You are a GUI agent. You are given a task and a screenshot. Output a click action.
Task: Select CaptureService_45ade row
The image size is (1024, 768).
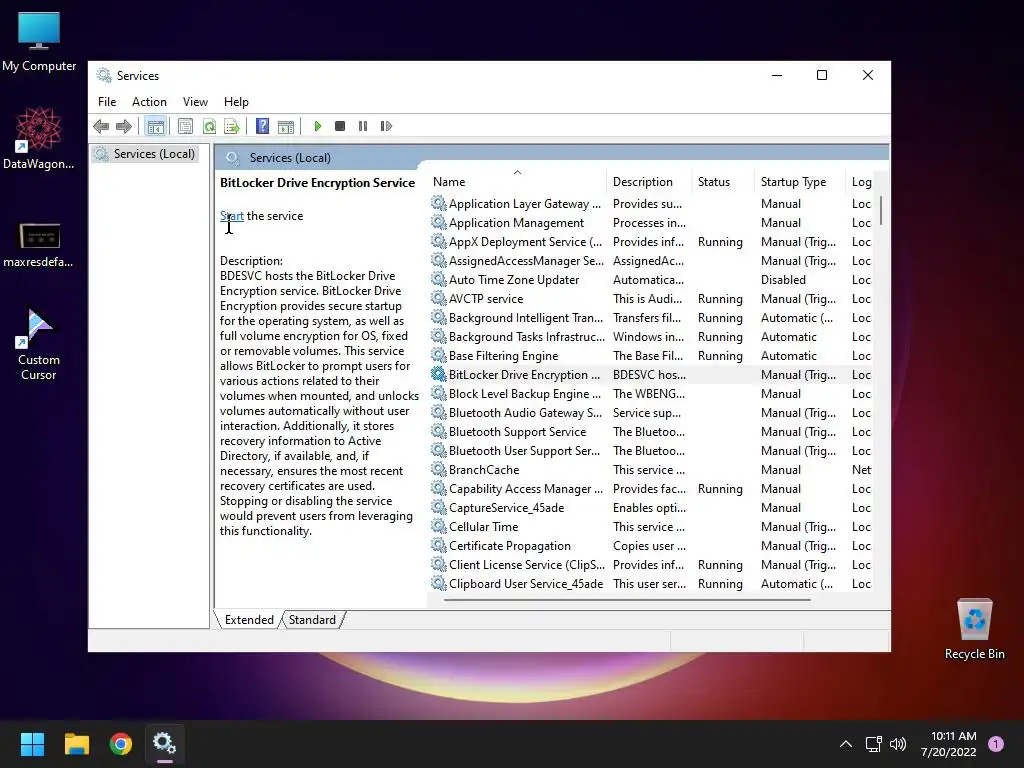coord(650,507)
